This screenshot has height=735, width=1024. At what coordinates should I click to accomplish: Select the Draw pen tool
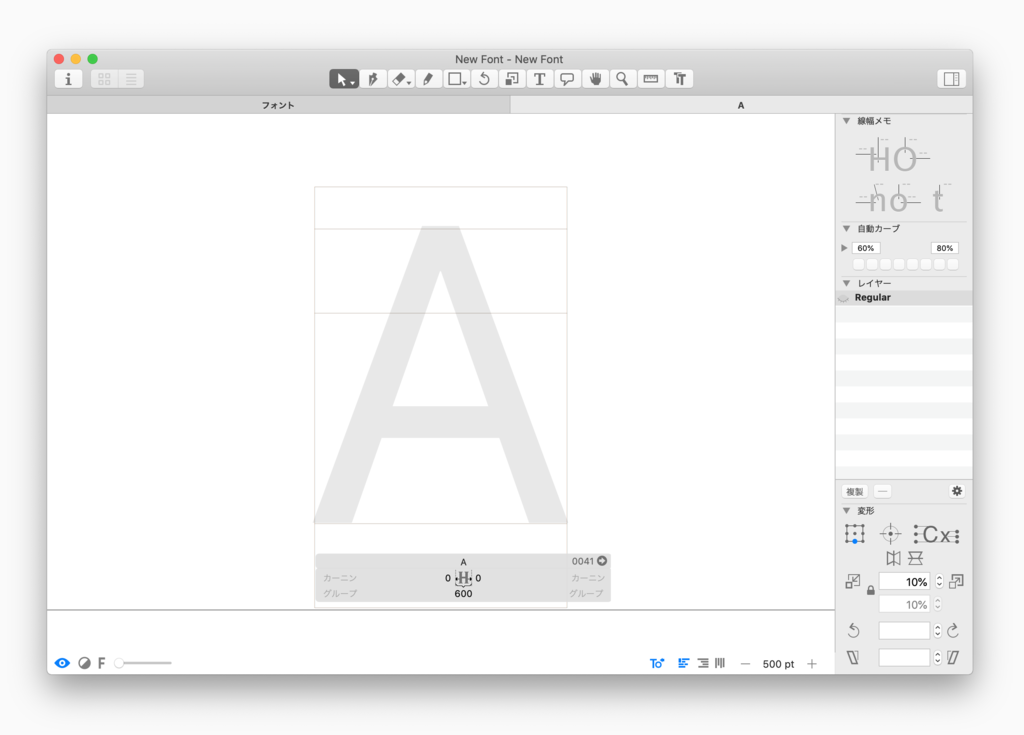tap(372, 79)
